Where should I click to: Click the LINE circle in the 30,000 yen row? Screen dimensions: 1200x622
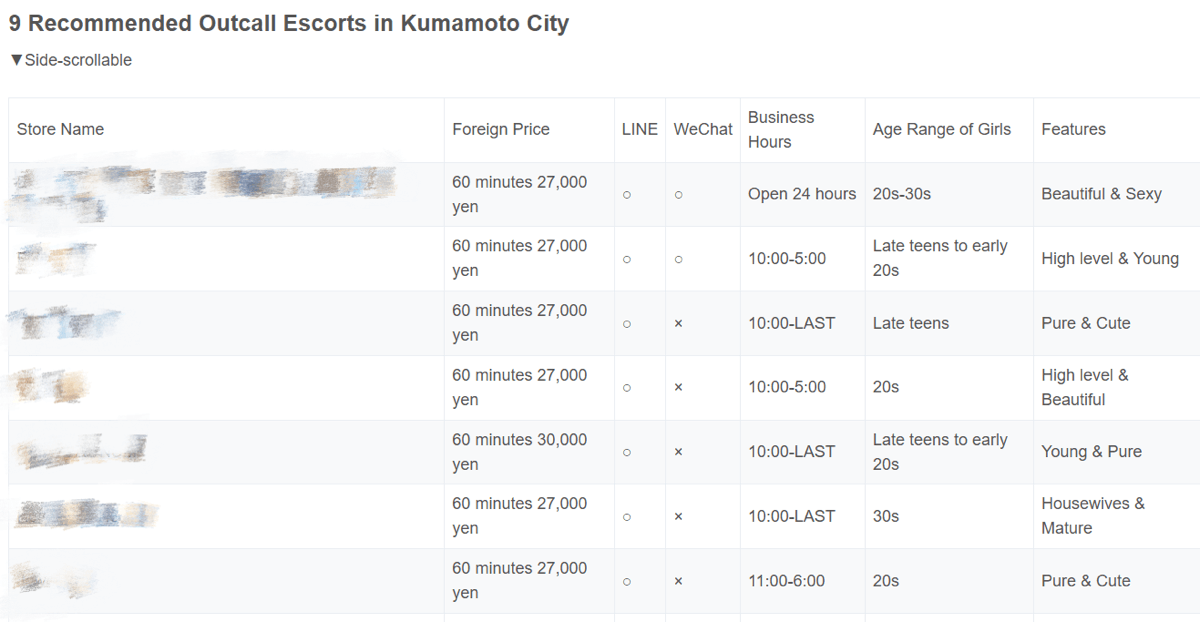[x=627, y=452]
